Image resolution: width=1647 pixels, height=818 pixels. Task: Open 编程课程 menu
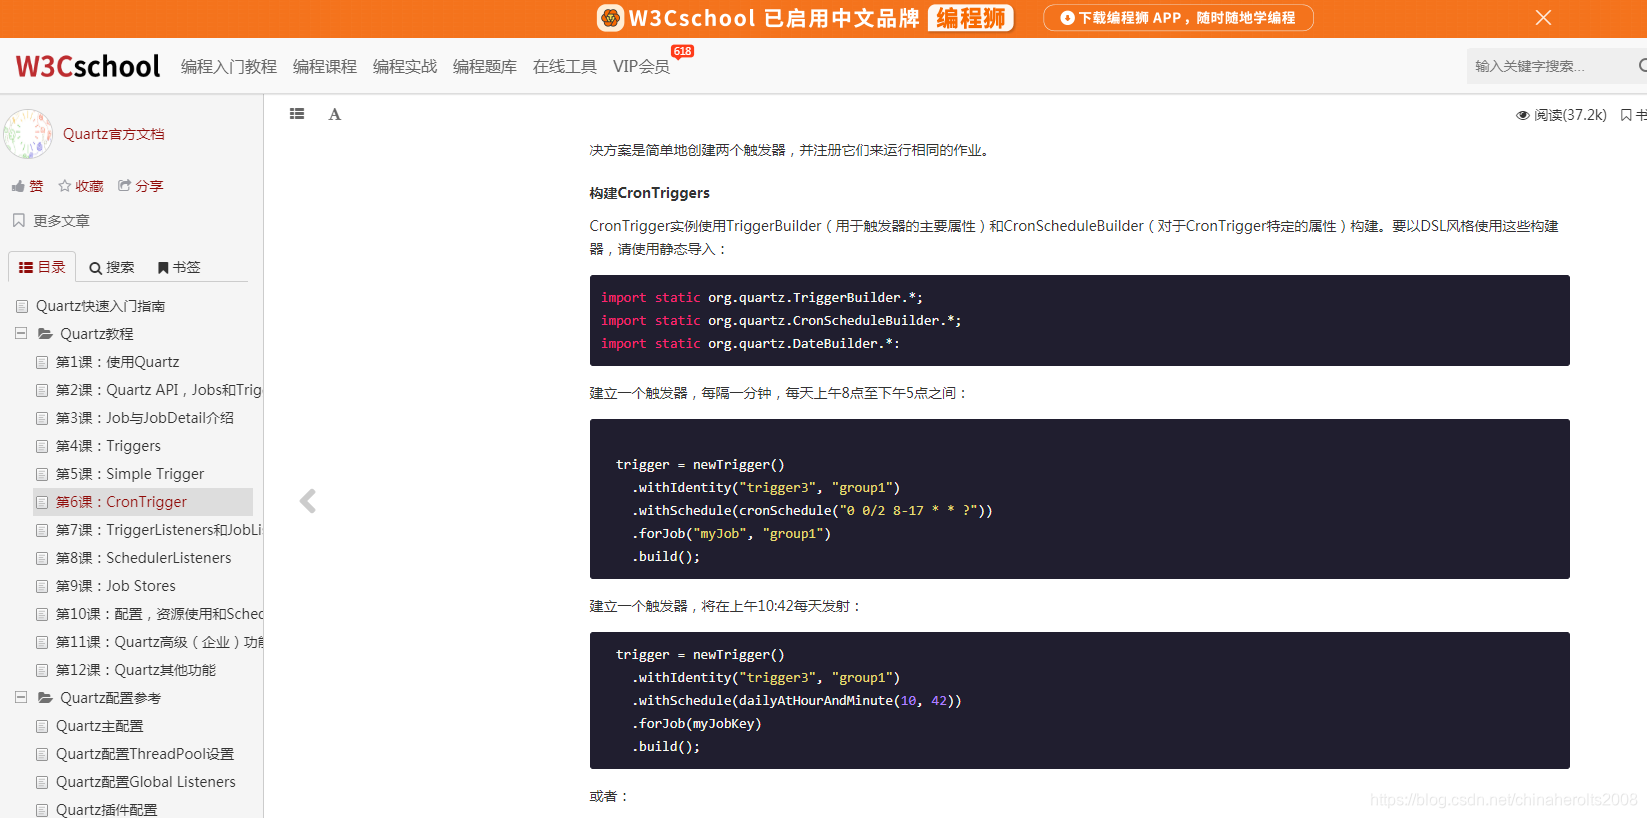point(325,66)
